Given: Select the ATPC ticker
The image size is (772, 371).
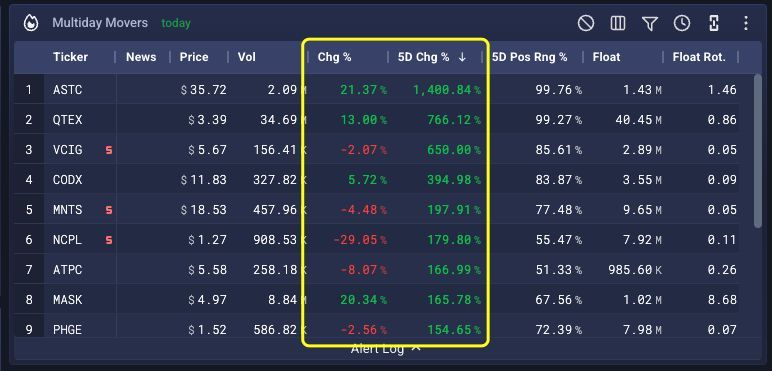Looking at the screenshot, I should point(67,270).
